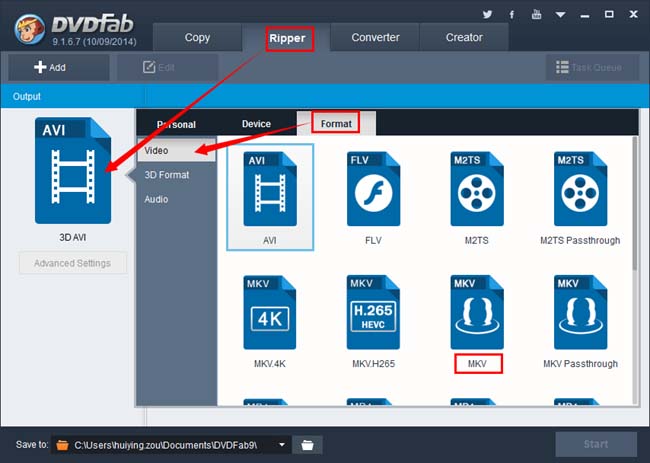Click the Start button
650x463 pixels.
(596, 444)
